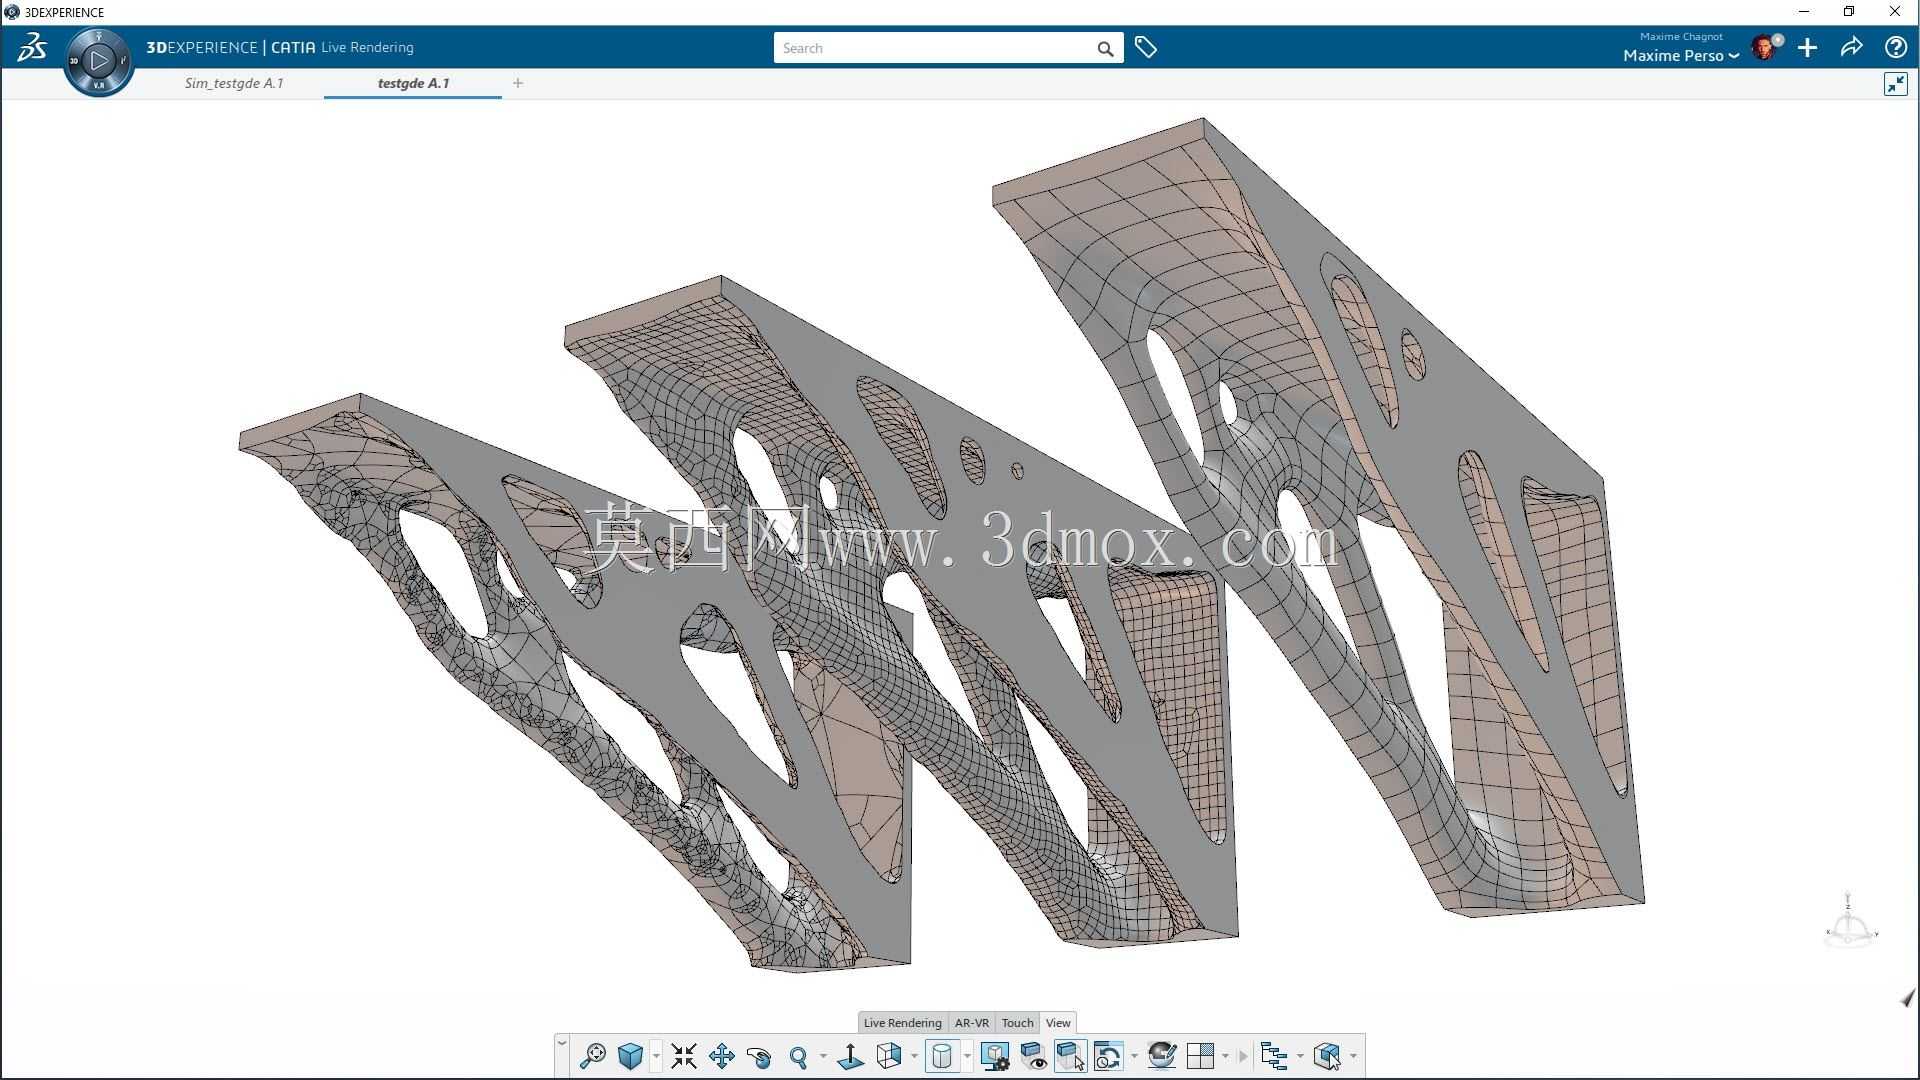Toggle the Hide/Show eye icon

(x=1033, y=1056)
